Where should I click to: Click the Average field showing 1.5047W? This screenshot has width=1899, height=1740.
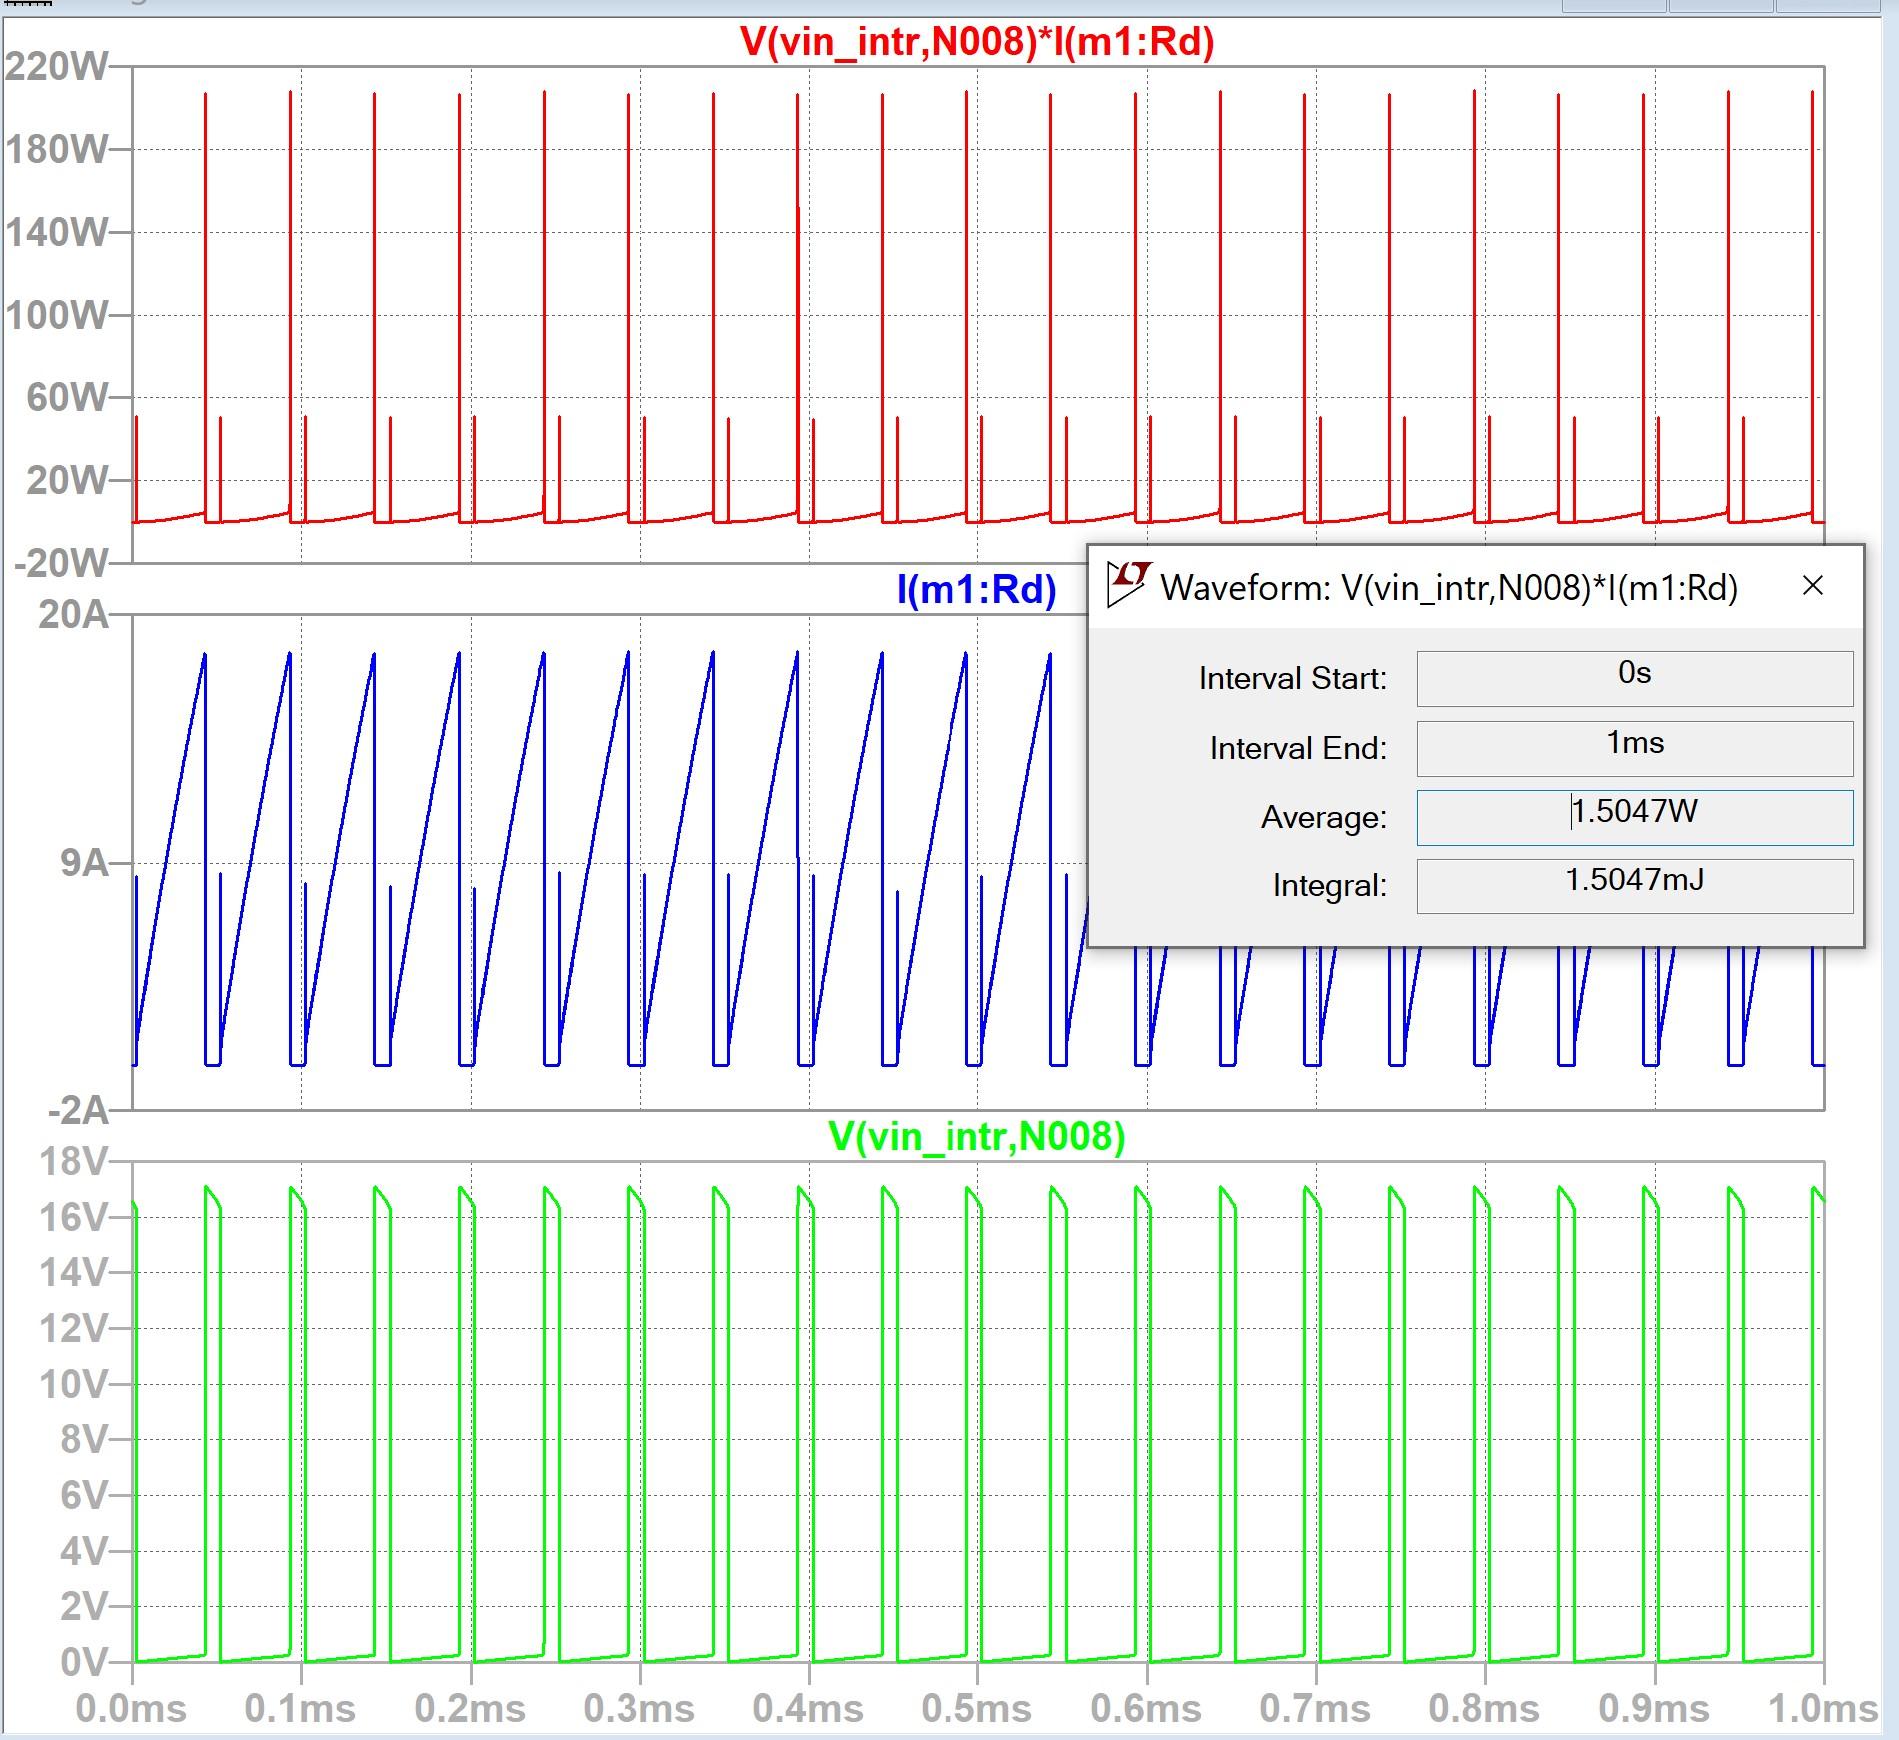(1635, 817)
